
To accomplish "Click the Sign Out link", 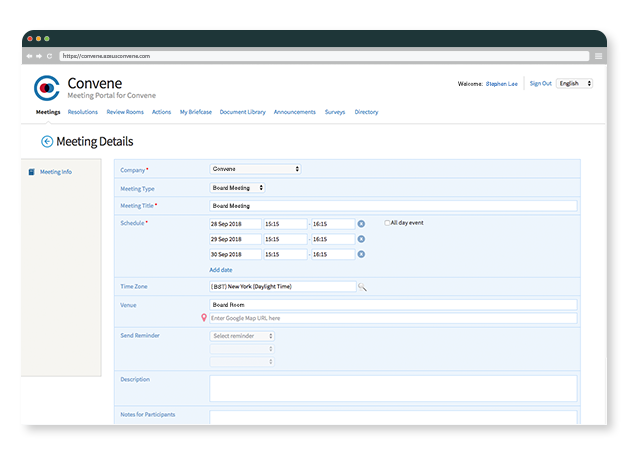I will pyautogui.click(x=541, y=84).
